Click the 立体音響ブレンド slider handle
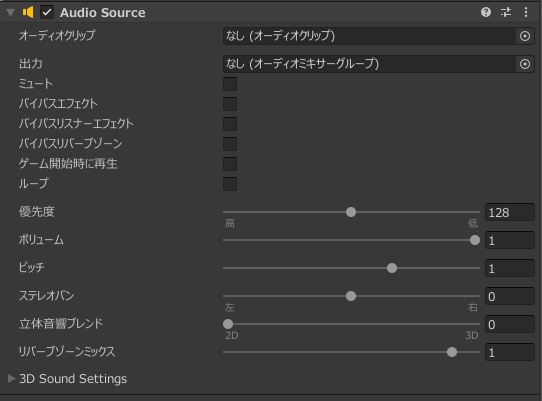542x401 pixels. tap(228, 324)
